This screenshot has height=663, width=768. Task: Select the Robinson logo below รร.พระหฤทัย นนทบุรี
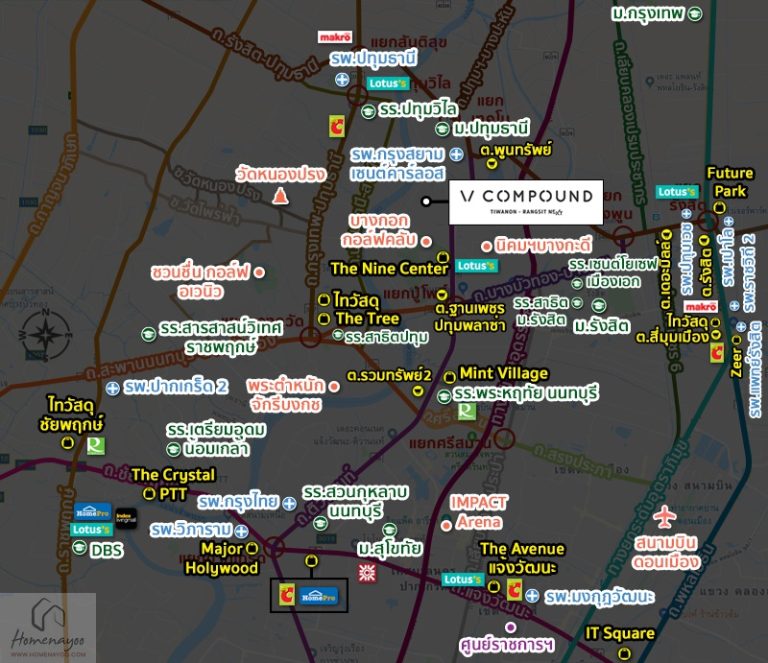tap(467, 411)
